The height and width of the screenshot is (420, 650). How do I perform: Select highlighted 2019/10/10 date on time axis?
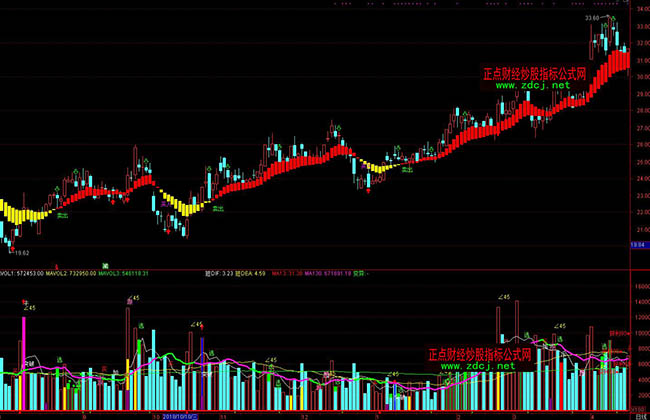click(x=178, y=414)
